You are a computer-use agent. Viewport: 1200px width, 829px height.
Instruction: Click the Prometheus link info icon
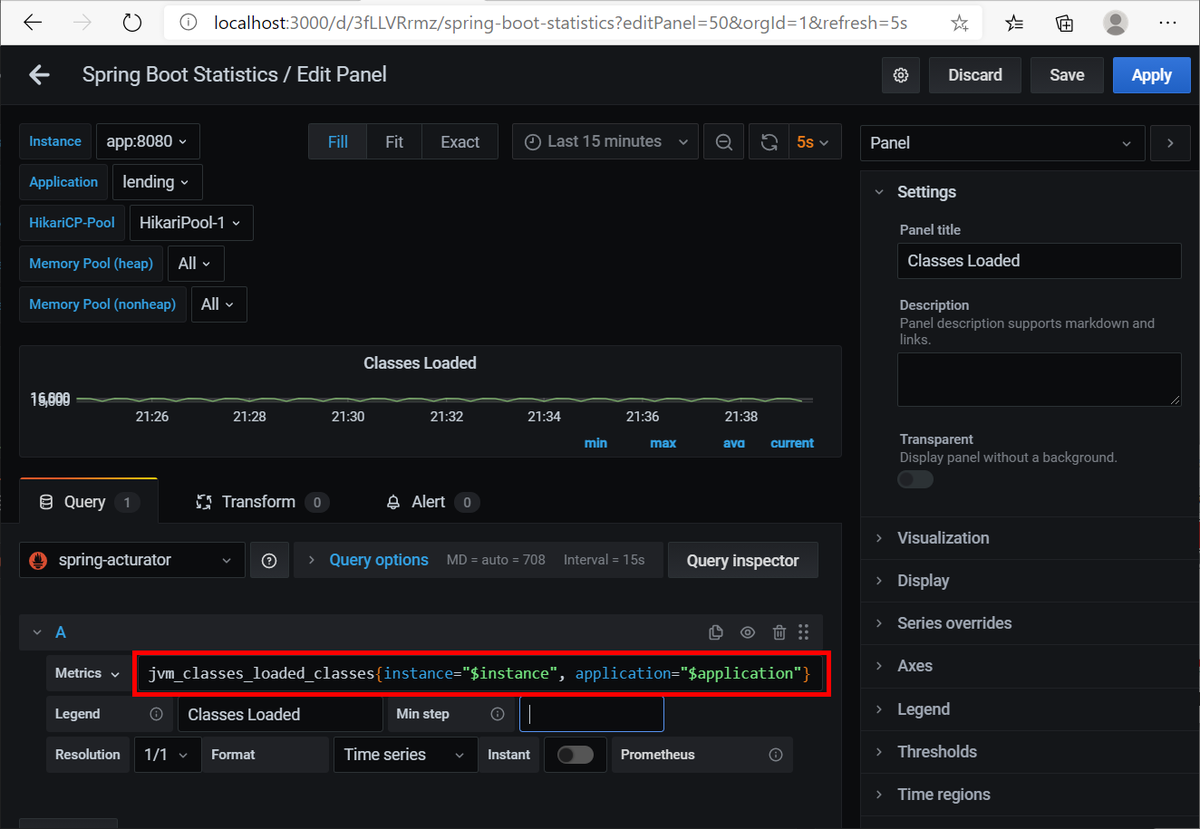pos(775,755)
